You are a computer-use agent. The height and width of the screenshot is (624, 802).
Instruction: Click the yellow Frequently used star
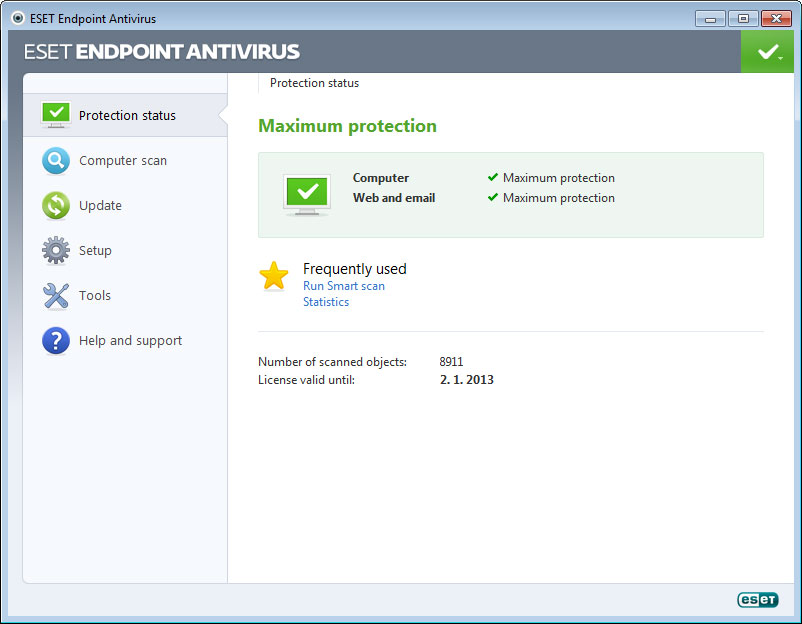[x=274, y=276]
